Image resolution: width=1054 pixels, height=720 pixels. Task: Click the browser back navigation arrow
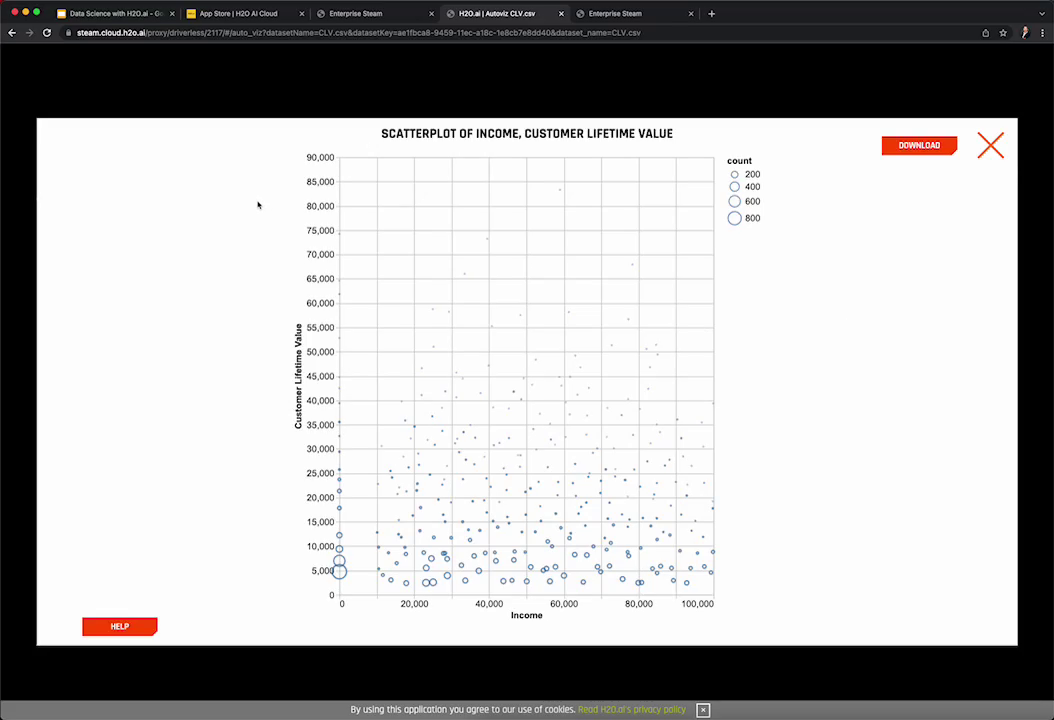(x=11, y=32)
